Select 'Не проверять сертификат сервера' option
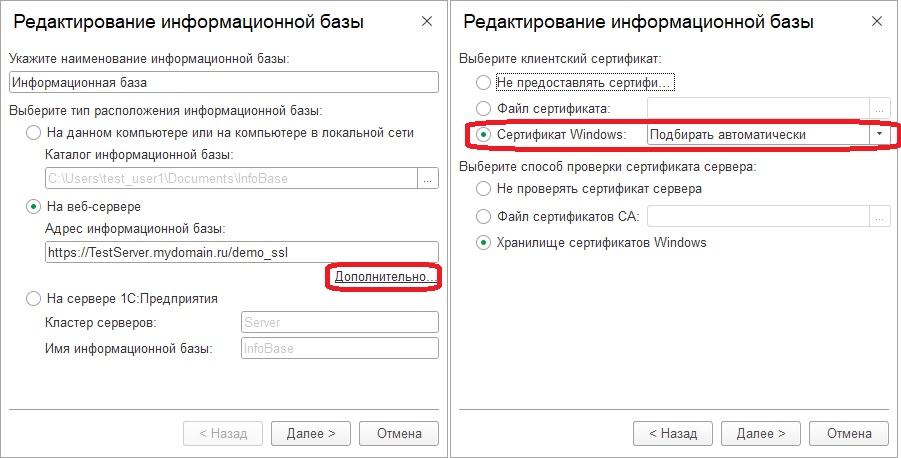Image resolution: width=901 pixels, height=458 pixels. click(485, 188)
